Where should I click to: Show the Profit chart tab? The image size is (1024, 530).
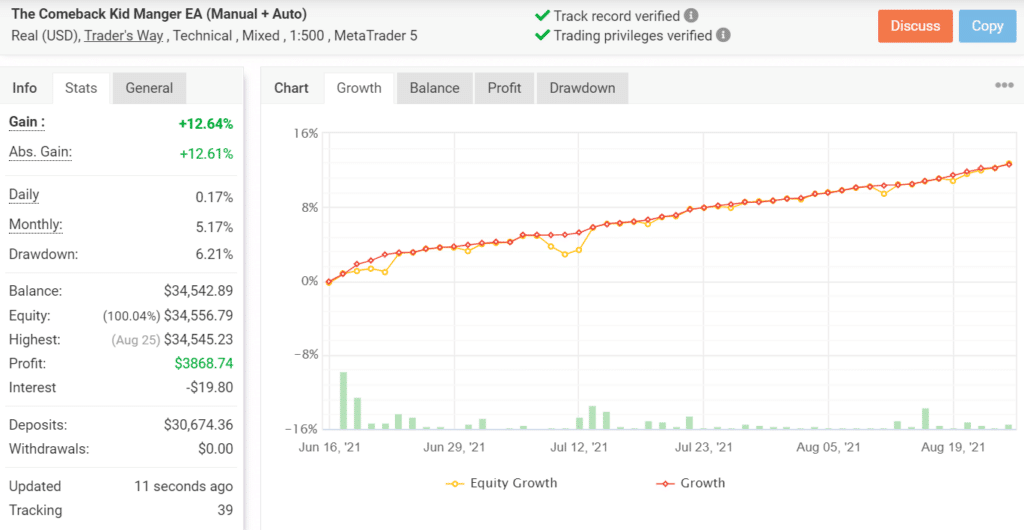pos(504,88)
